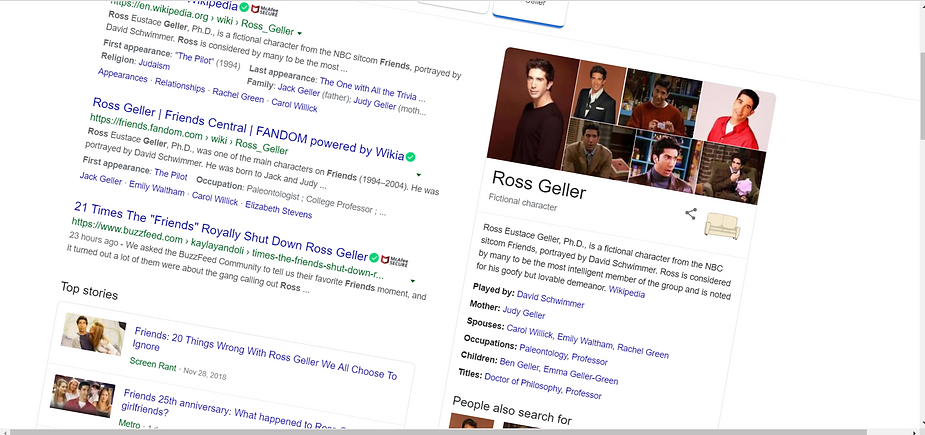Click Ross photo in dark turtleneck

click(x=664, y=161)
